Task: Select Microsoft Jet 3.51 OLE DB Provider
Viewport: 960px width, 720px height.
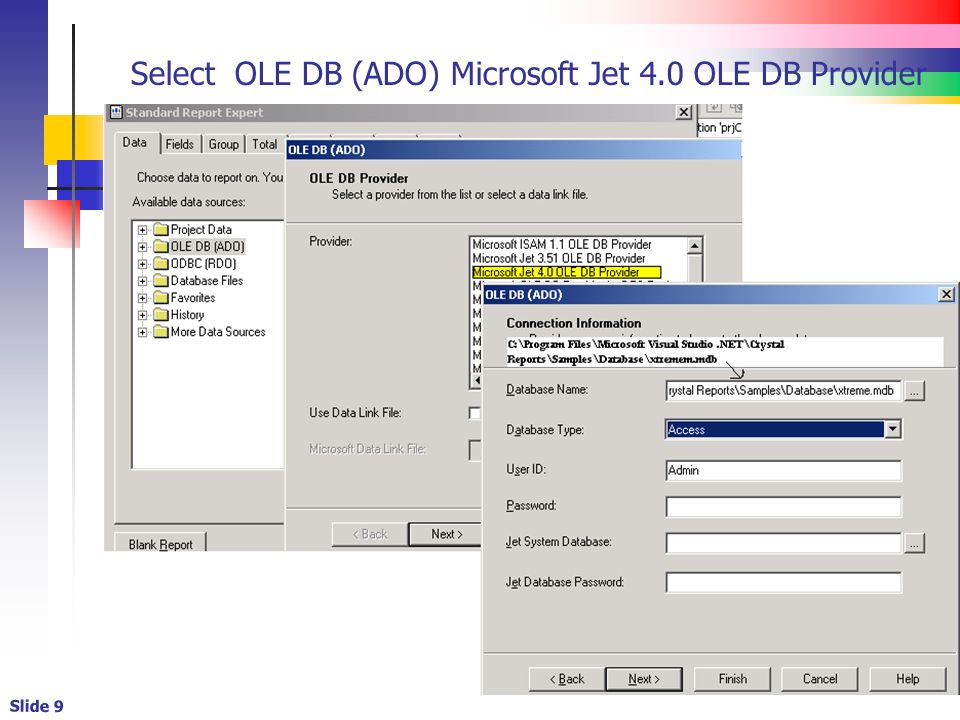Action: click(558, 258)
